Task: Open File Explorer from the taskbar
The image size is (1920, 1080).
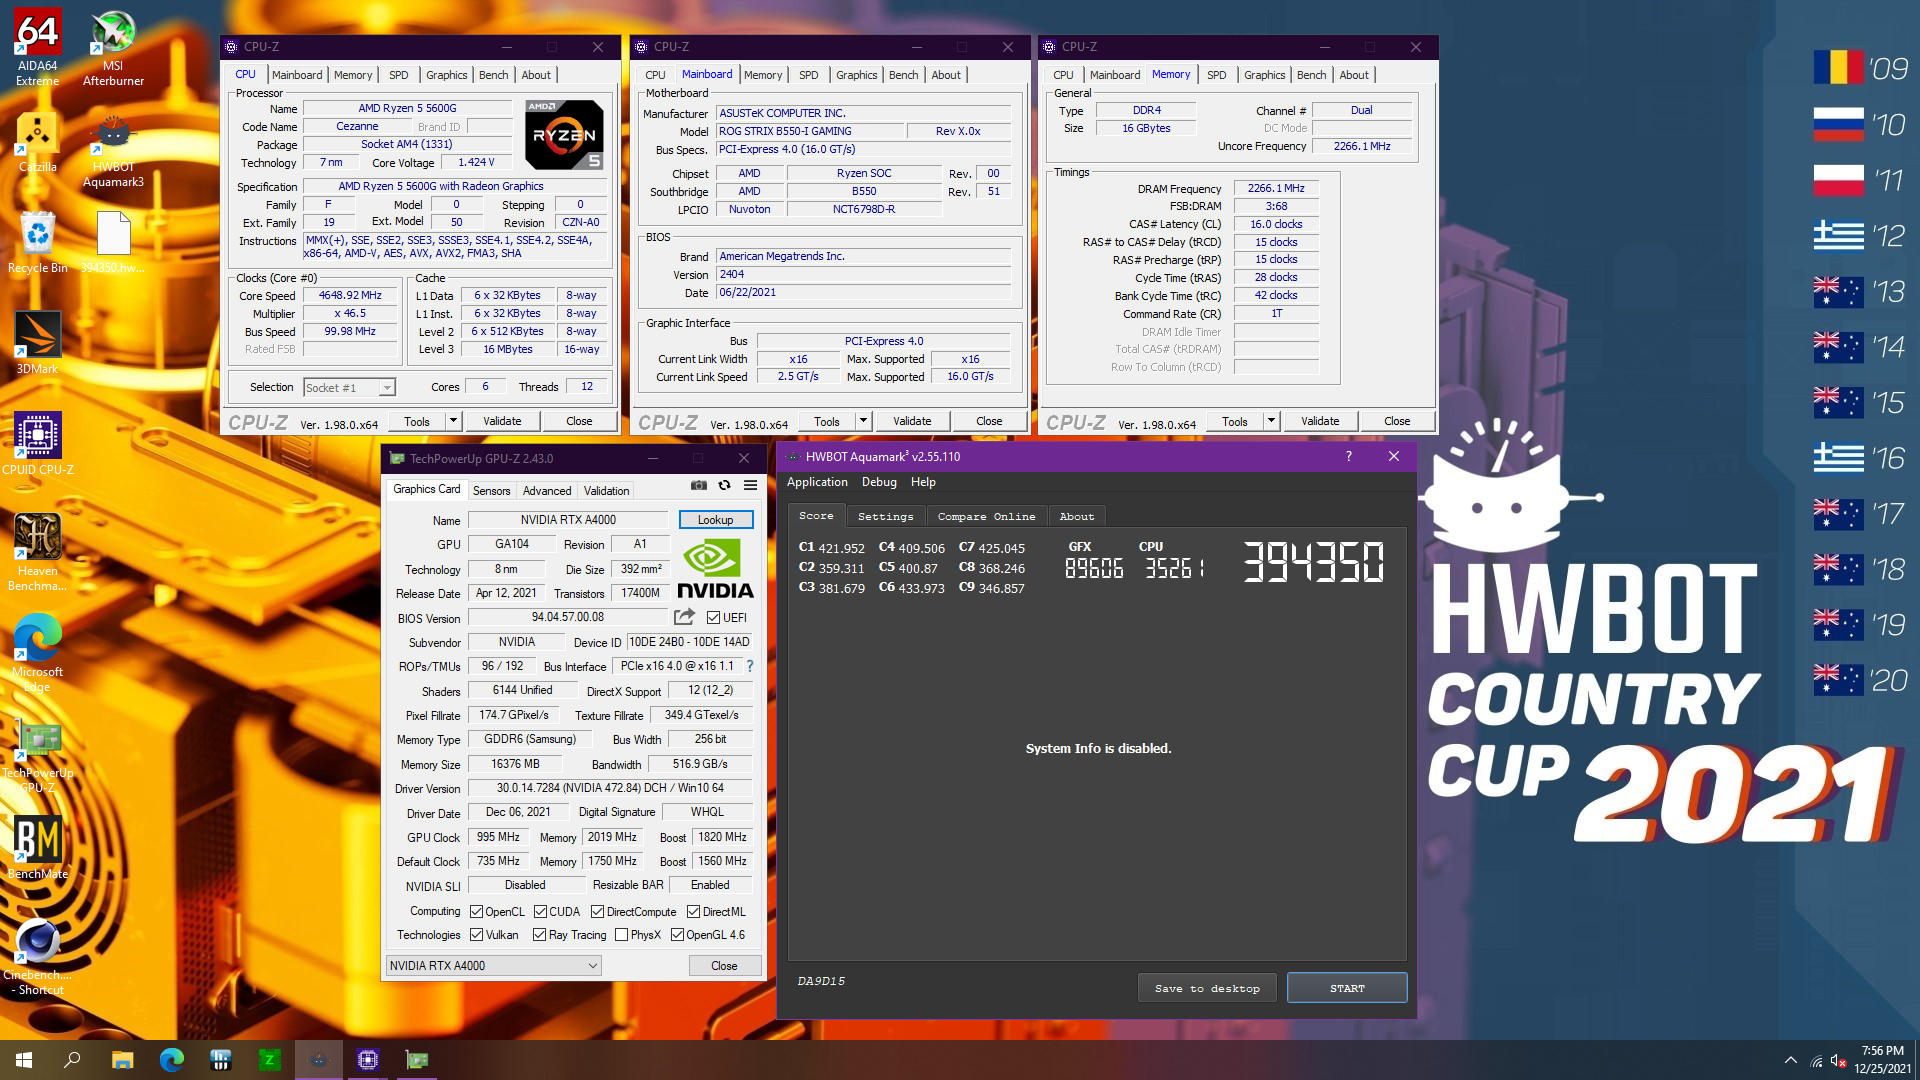Action: pos(122,1060)
